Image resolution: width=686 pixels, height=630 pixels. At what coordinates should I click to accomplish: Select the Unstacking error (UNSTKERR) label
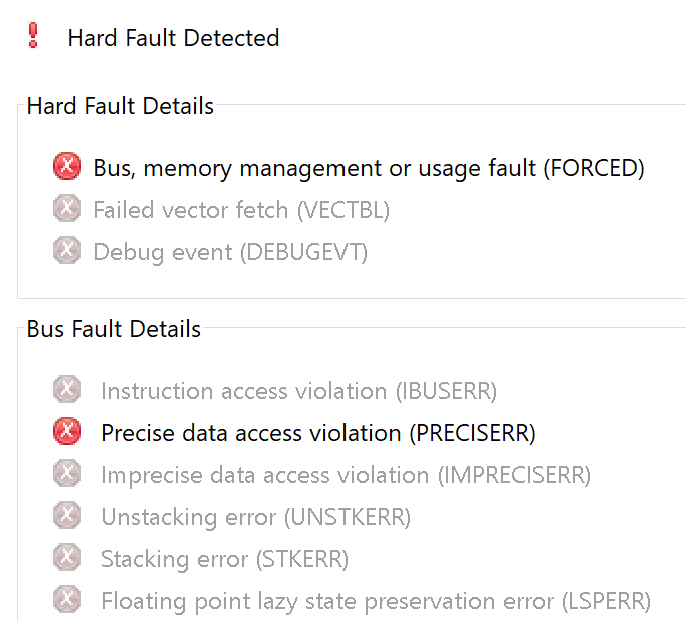click(256, 518)
